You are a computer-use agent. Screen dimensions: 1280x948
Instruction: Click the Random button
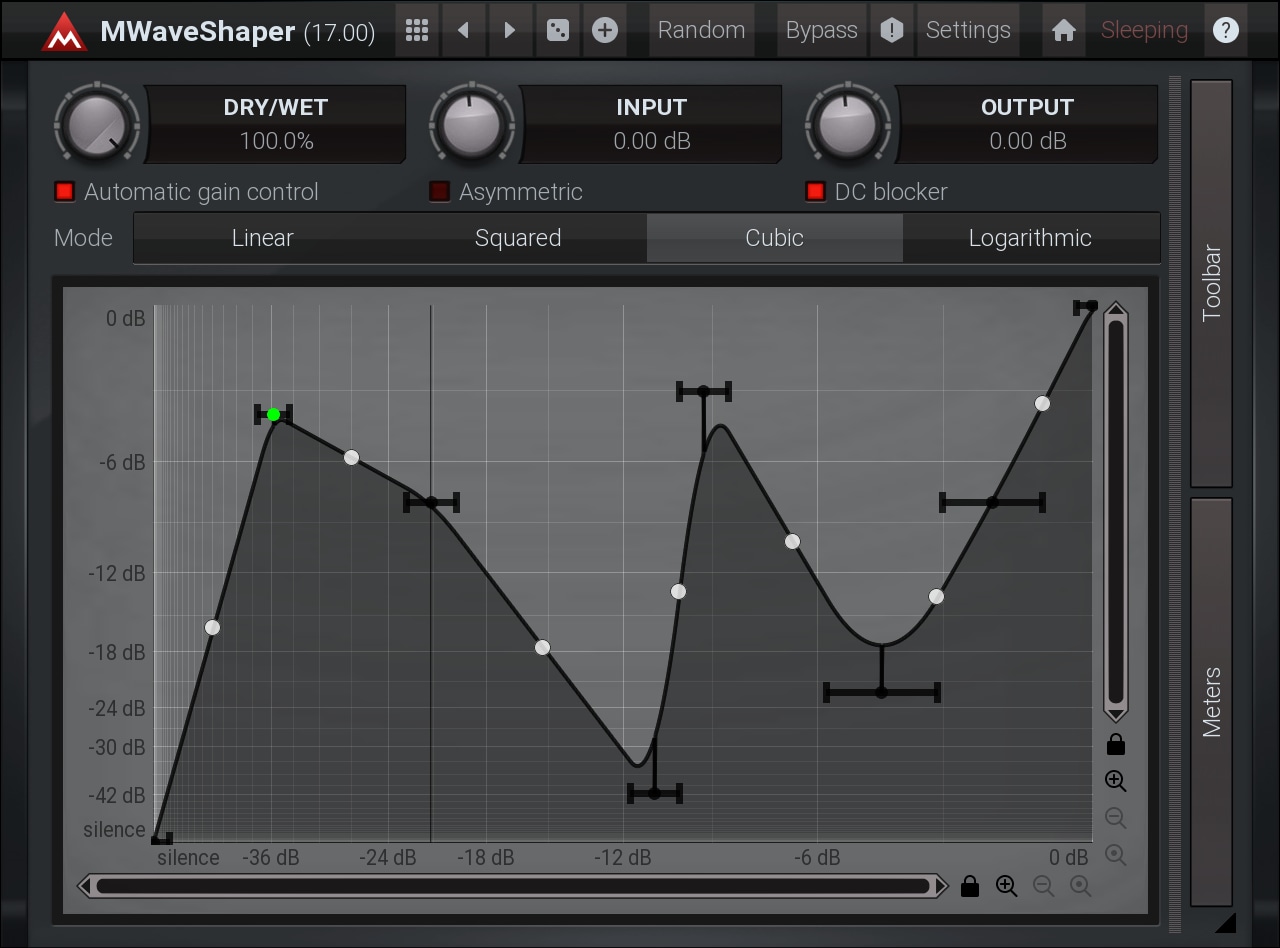[701, 30]
